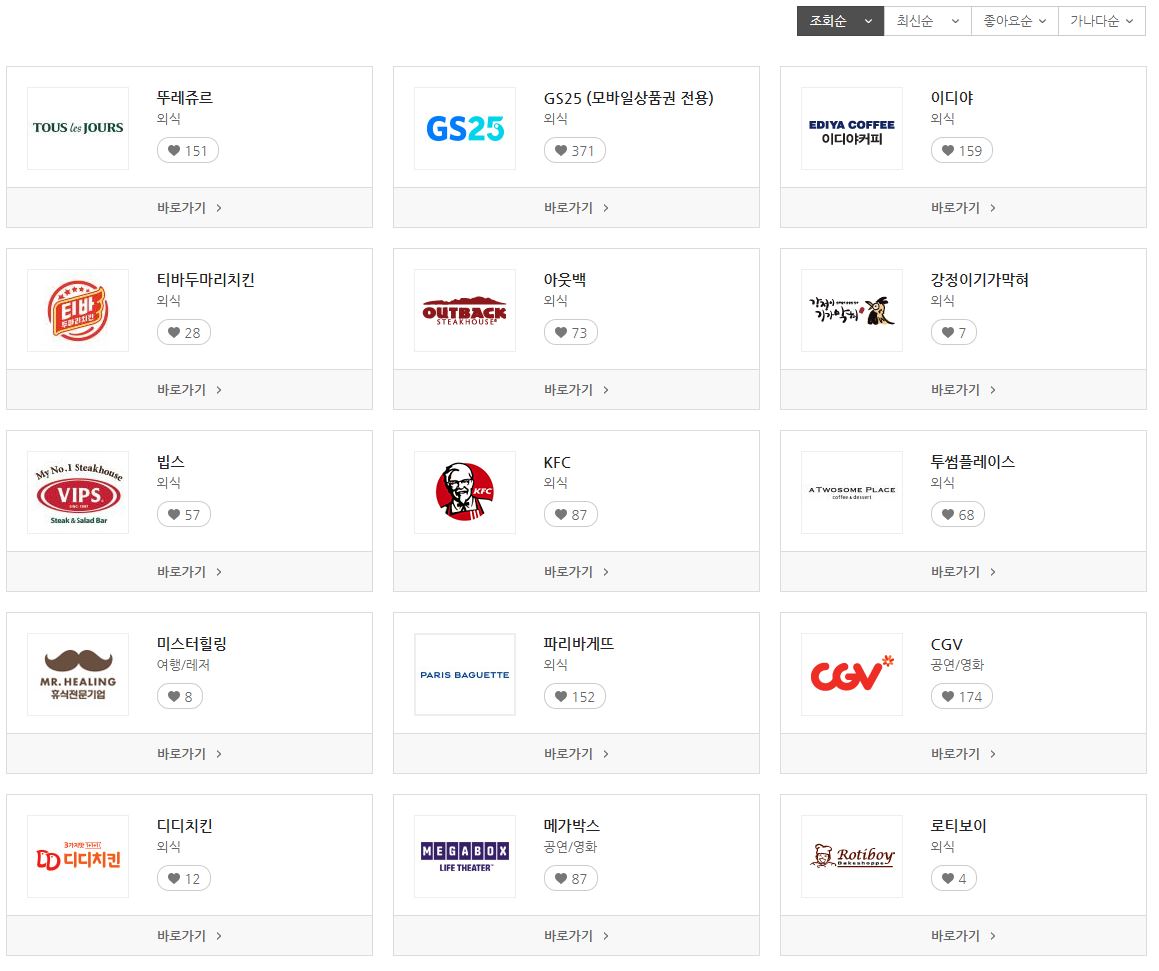
Task: Click the Outback Steakhouse logo
Action: click(465, 310)
